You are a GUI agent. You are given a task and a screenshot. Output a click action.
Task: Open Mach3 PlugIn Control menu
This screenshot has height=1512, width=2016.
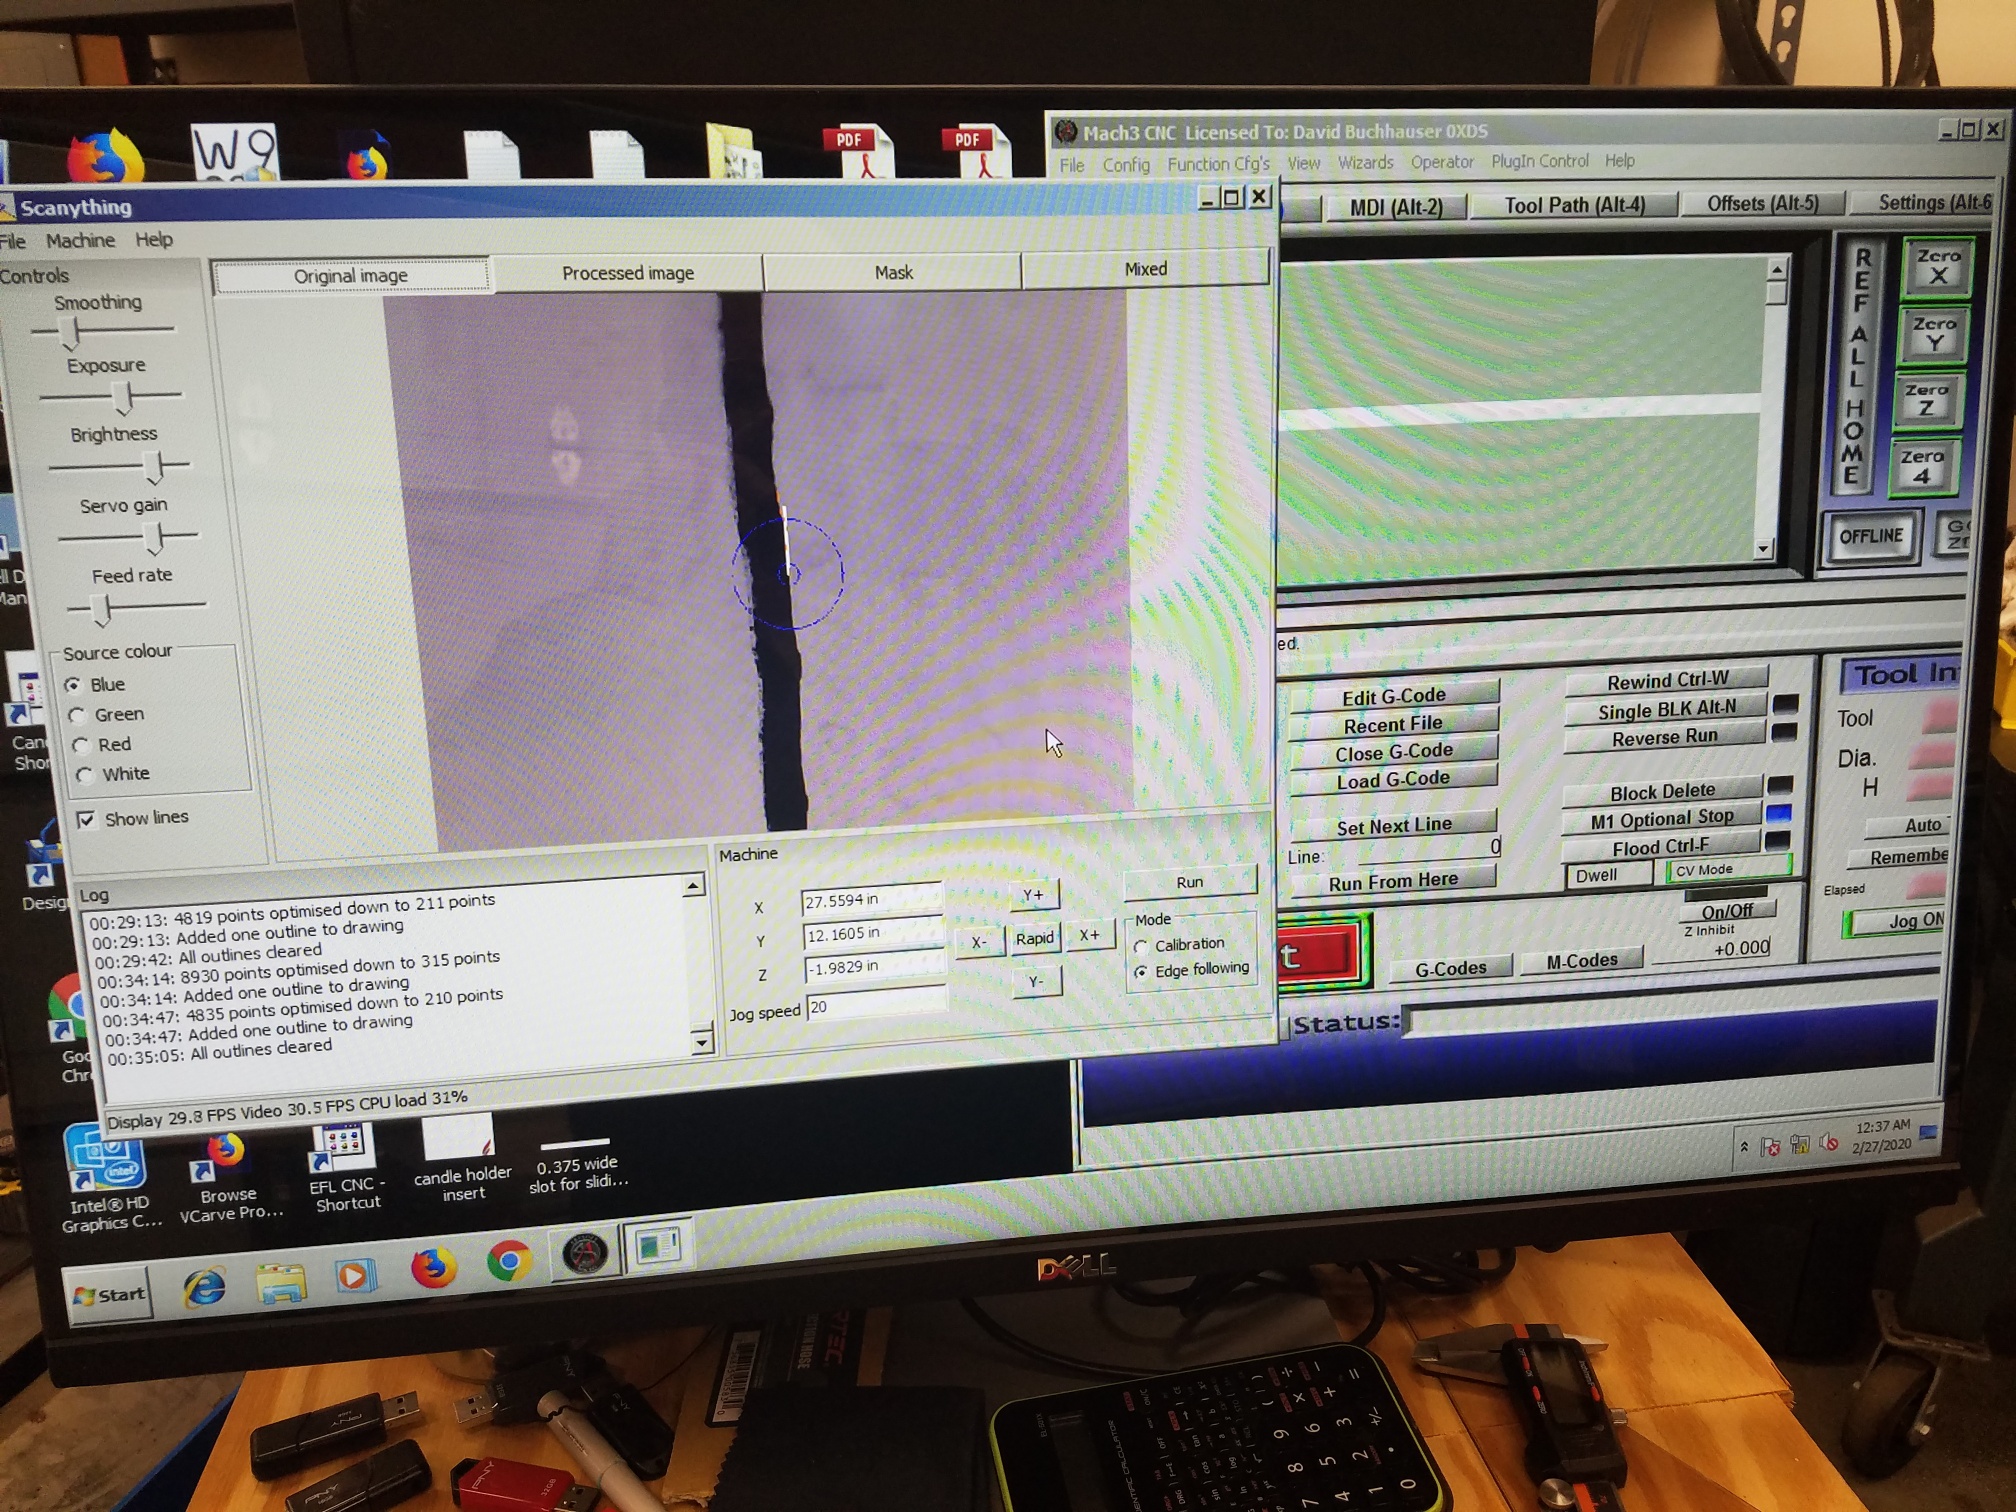click(x=1540, y=162)
